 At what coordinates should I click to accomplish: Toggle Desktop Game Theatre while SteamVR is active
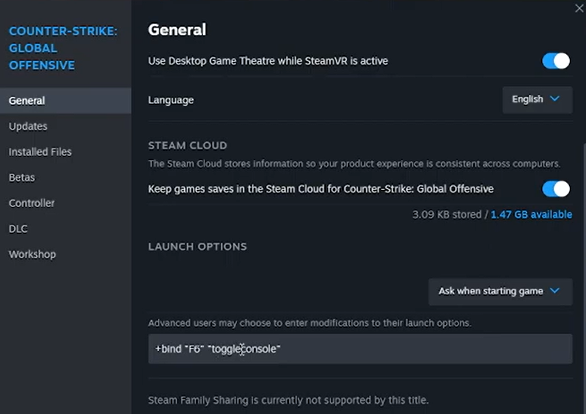pos(556,61)
